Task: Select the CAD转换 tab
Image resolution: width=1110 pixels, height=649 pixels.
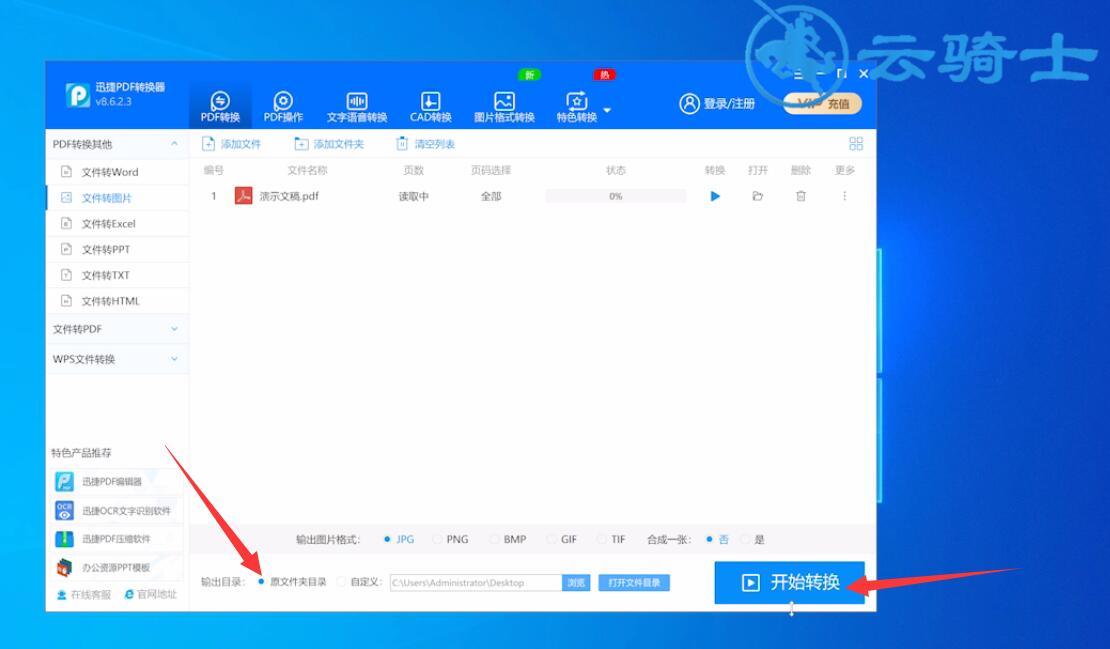Action: point(430,106)
